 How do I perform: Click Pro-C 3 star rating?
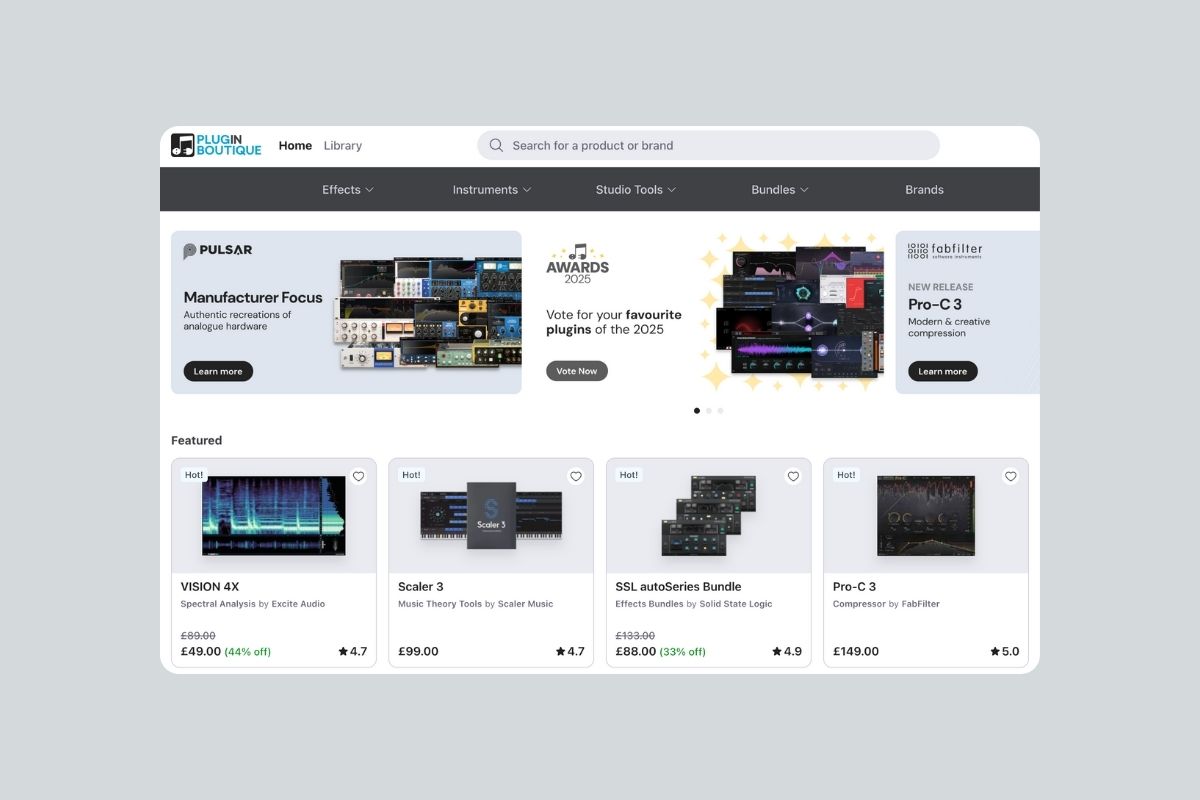(1005, 651)
